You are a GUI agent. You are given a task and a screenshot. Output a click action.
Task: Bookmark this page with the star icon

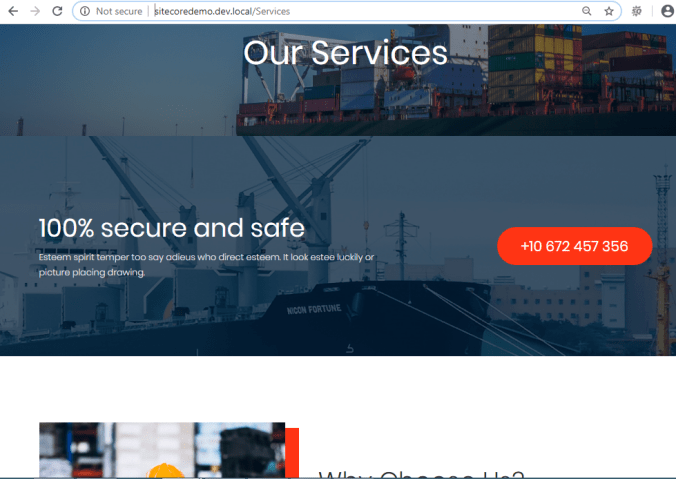[x=609, y=11]
